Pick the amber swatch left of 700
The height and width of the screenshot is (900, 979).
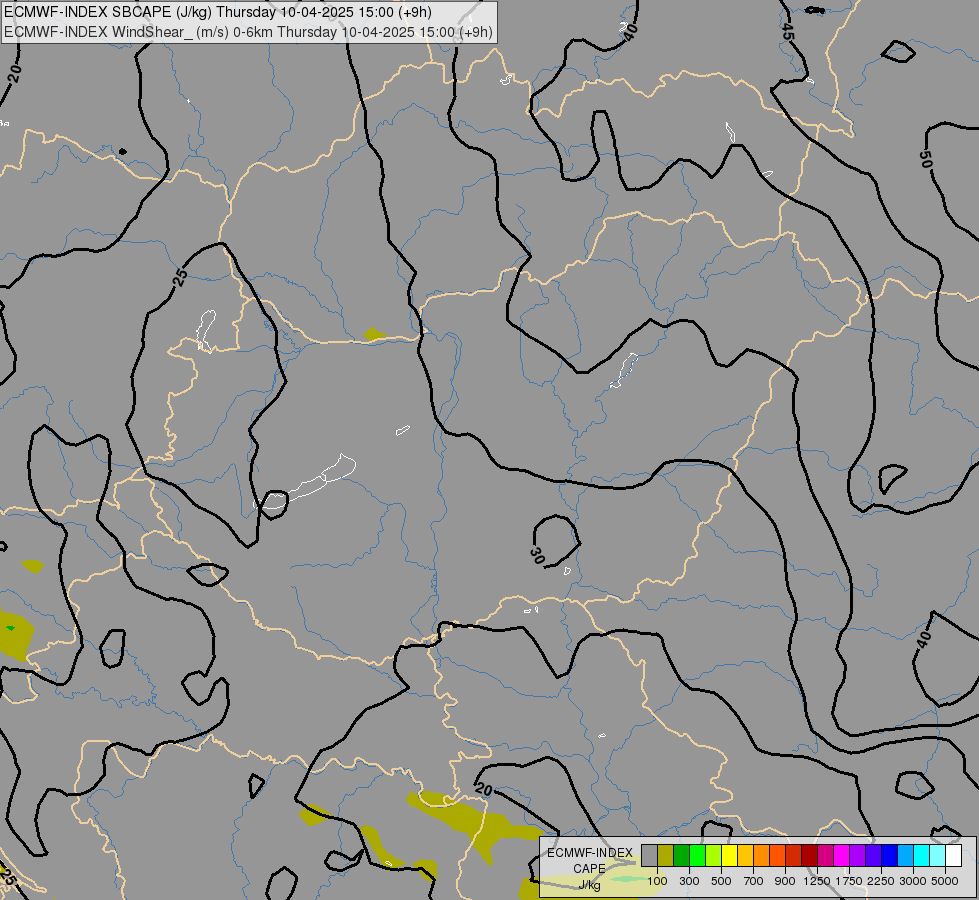pos(745,856)
